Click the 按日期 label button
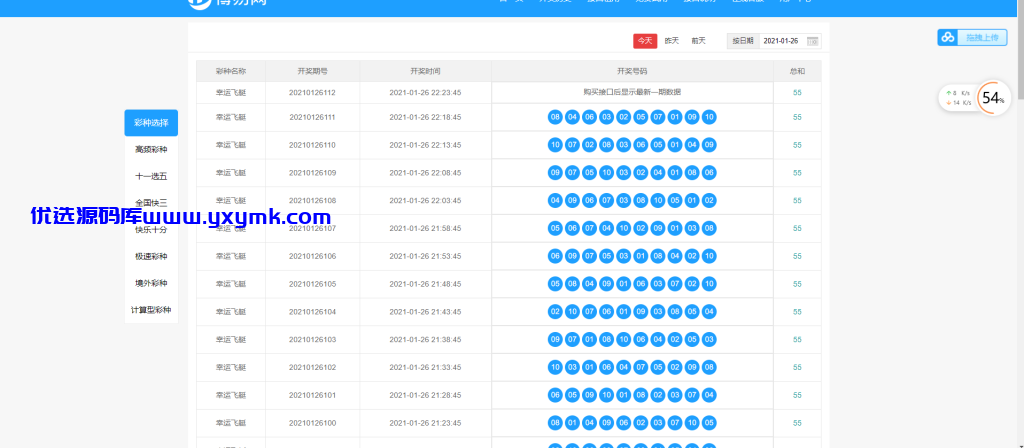The height and width of the screenshot is (448, 1024). [743, 40]
